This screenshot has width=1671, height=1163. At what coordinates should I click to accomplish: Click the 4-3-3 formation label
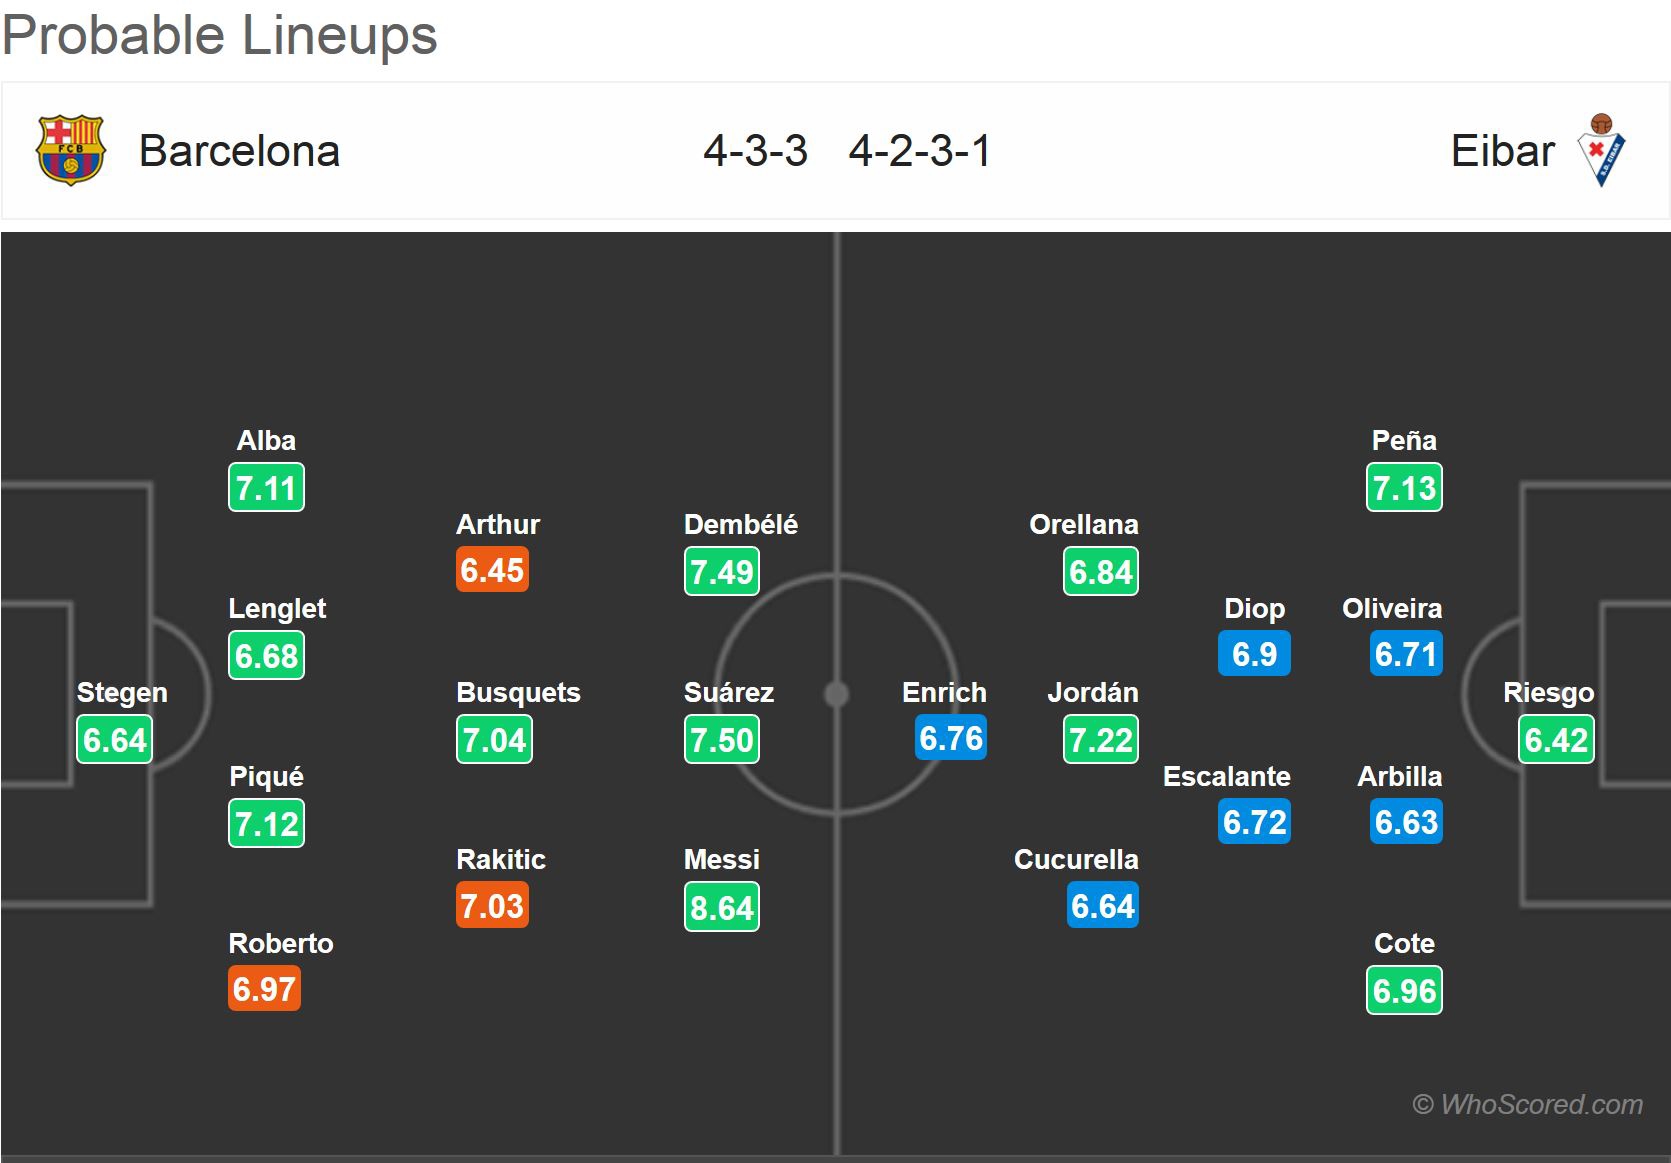point(755,151)
